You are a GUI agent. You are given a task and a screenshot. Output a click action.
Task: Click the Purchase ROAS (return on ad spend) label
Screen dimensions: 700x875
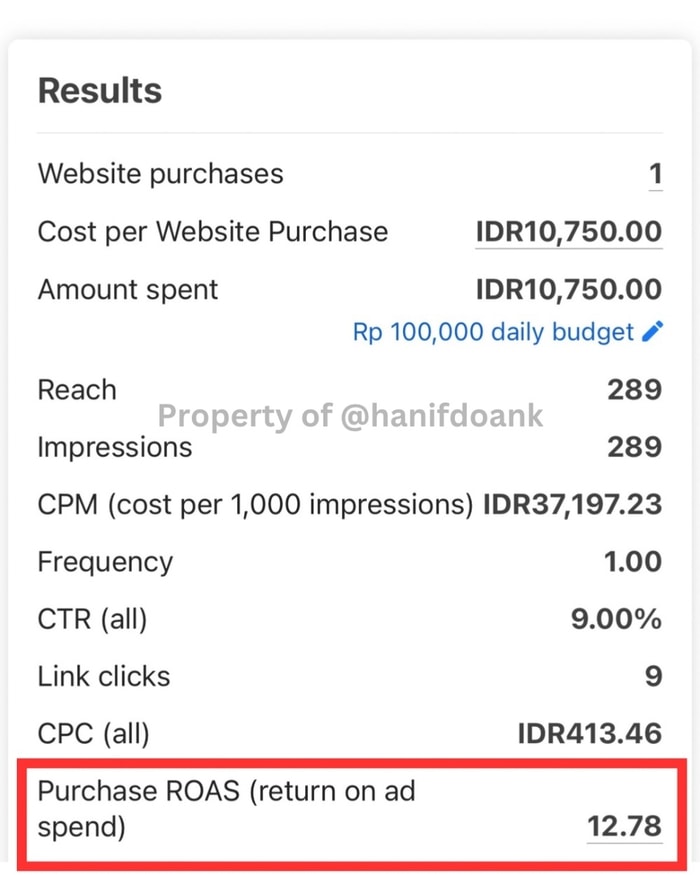227,809
